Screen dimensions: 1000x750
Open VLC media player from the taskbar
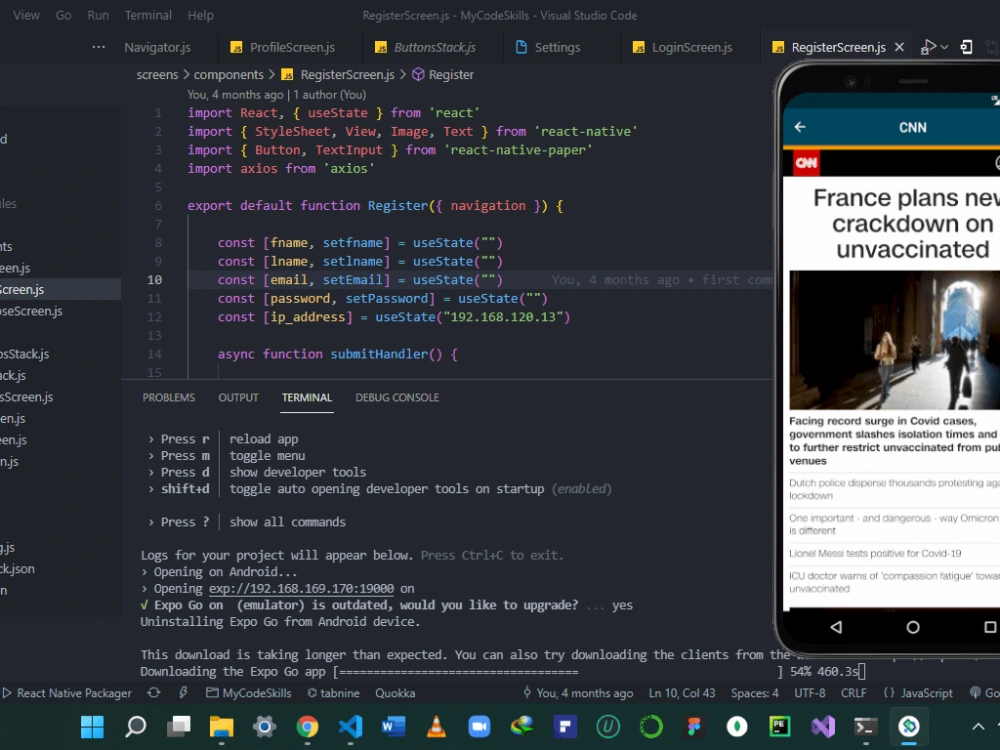(436, 726)
